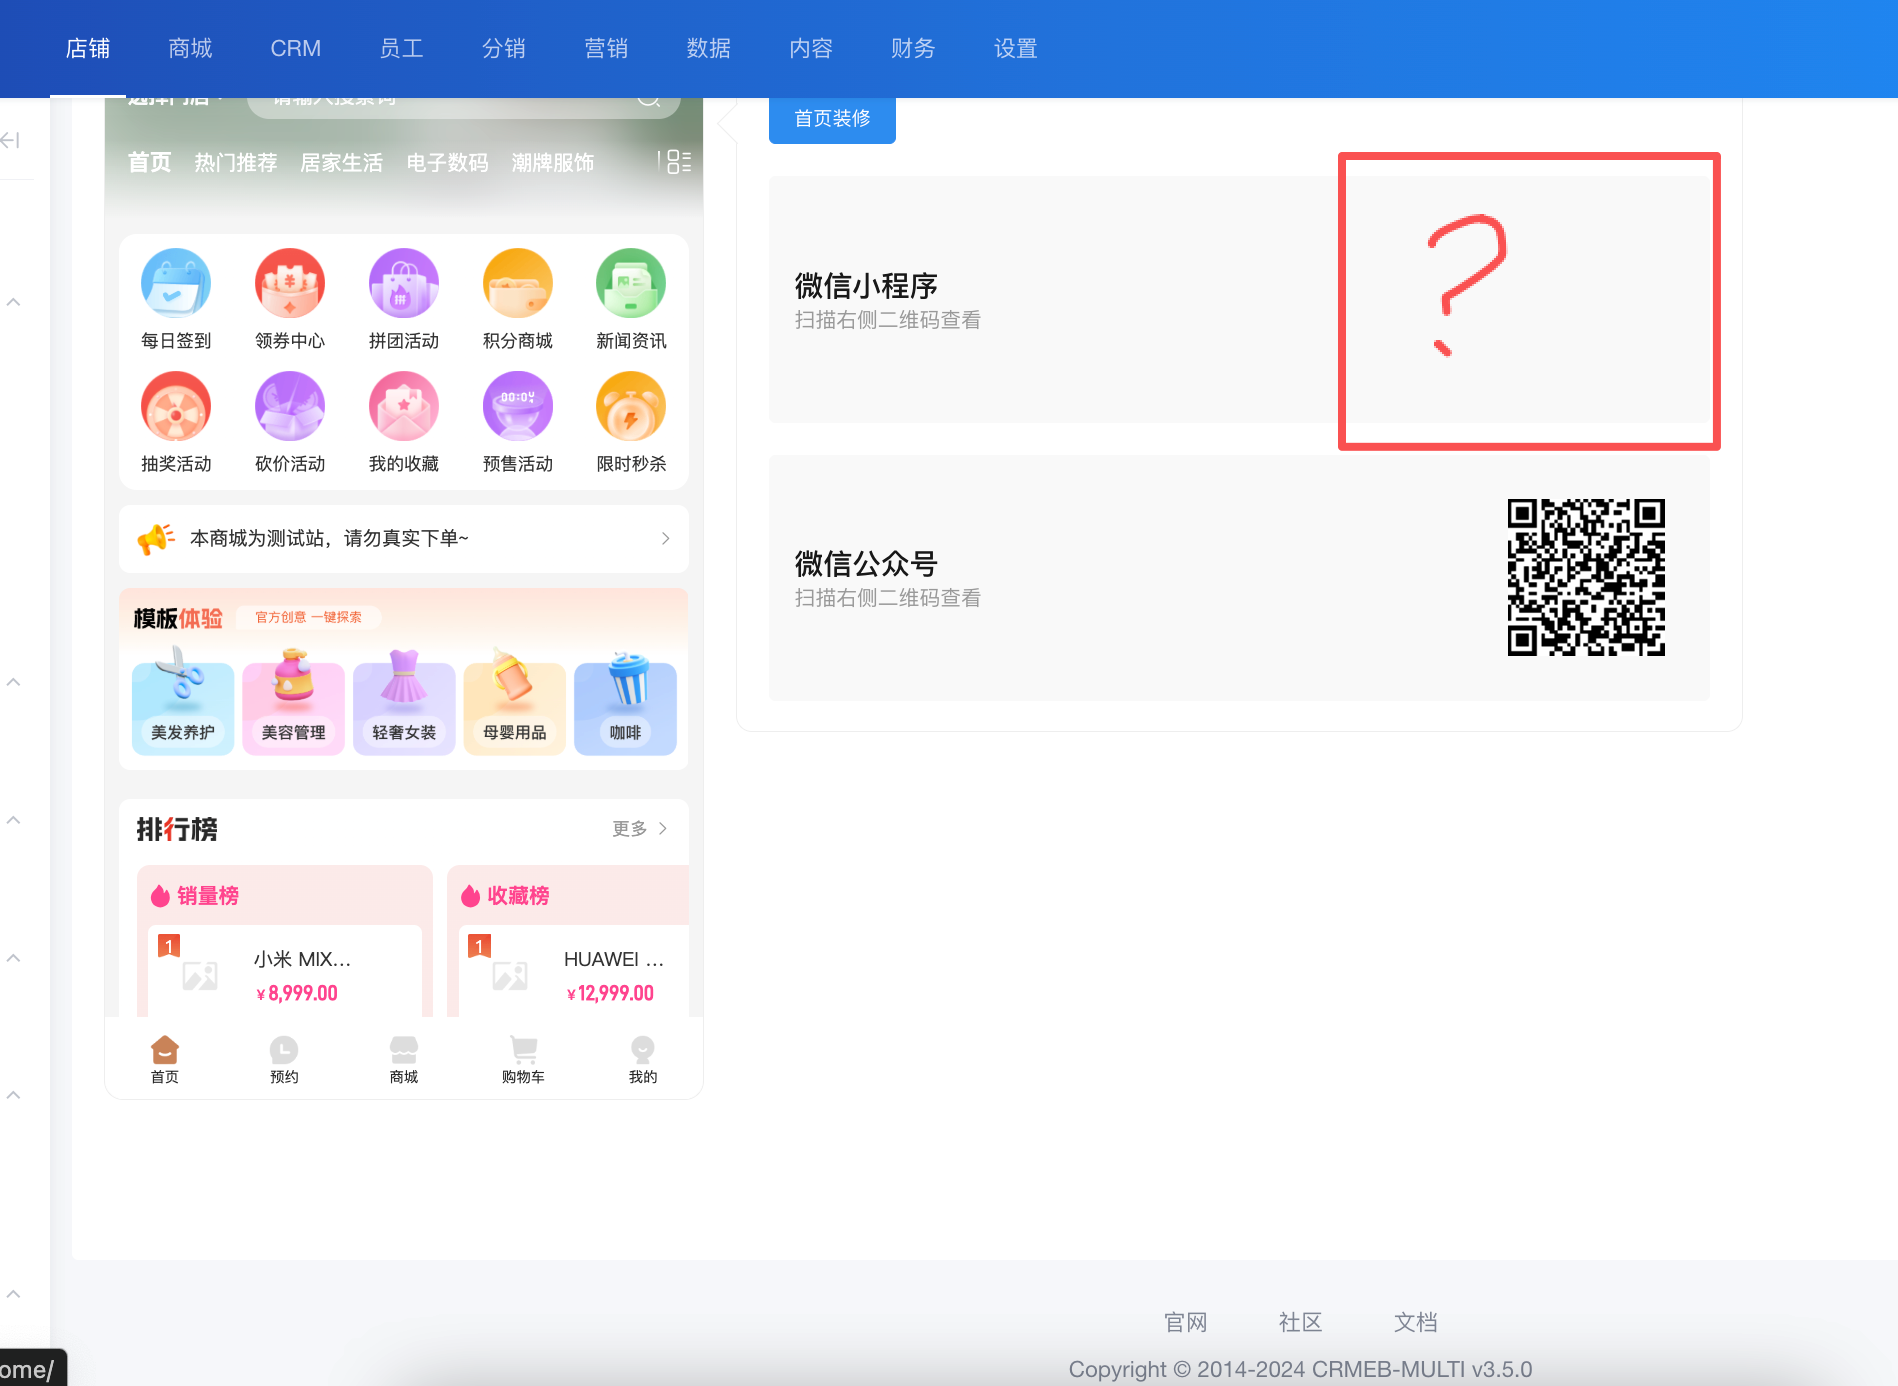Open category grid icon beside 潮牌服饰
1898x1386 pixels.
coord(679,162)
